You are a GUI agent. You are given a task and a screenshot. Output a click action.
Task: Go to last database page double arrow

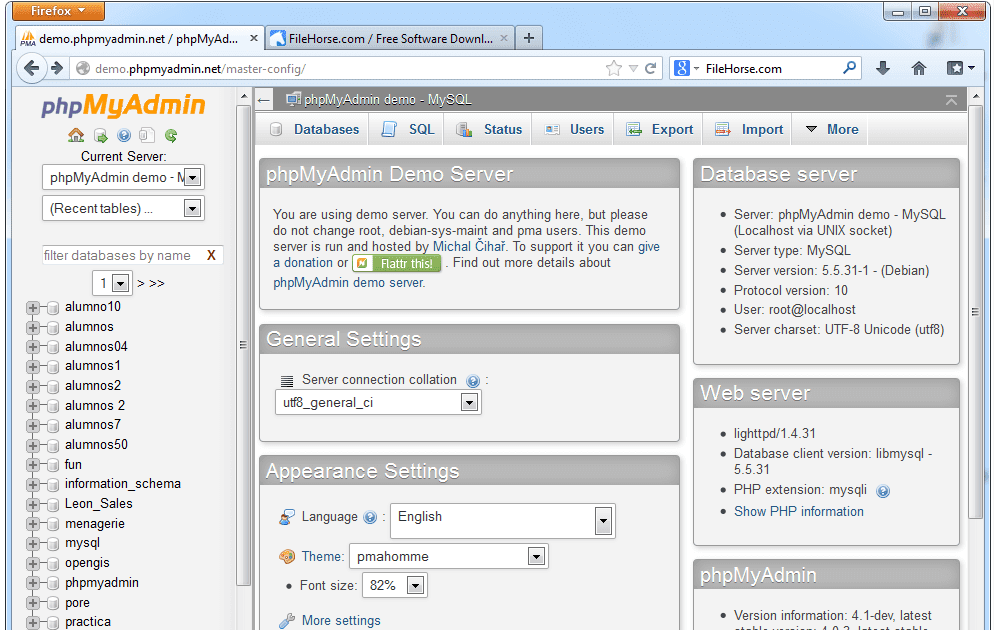tap(157, 283)
